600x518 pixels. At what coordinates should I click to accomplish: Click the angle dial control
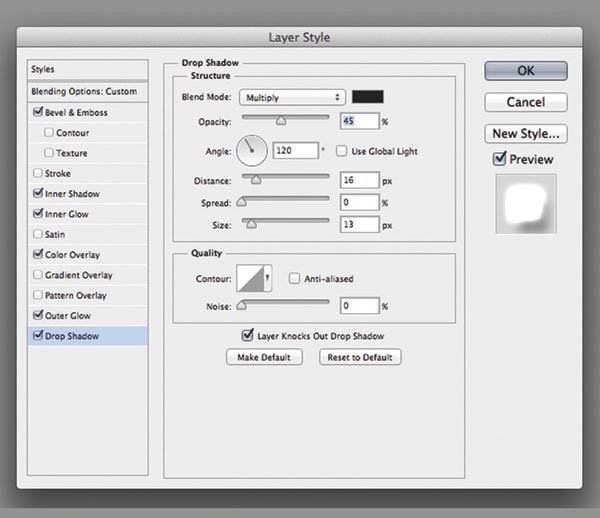click(252, 151)
